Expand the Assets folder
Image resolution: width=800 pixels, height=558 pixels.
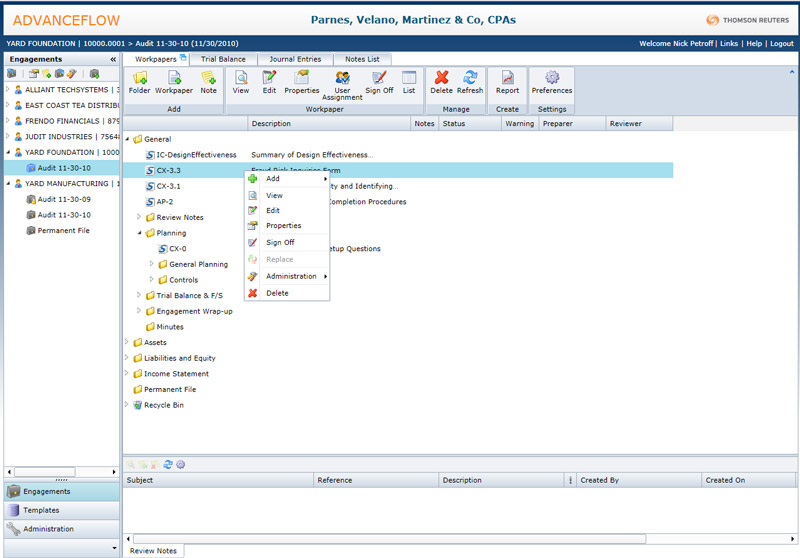tap(127, 342)
